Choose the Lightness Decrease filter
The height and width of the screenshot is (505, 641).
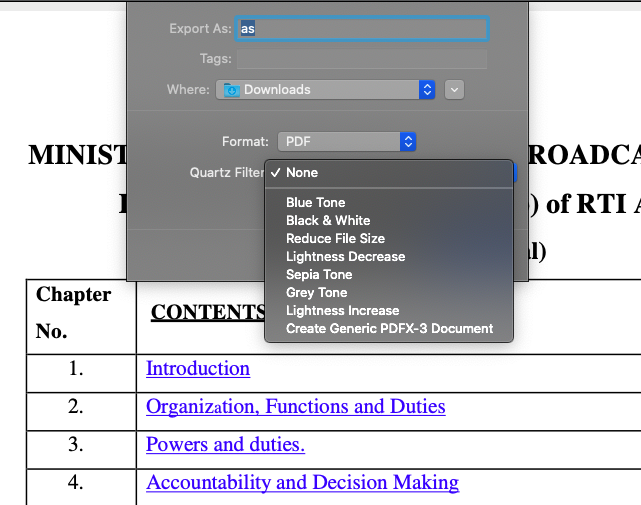pyautogui.click(x=389, y=256)
